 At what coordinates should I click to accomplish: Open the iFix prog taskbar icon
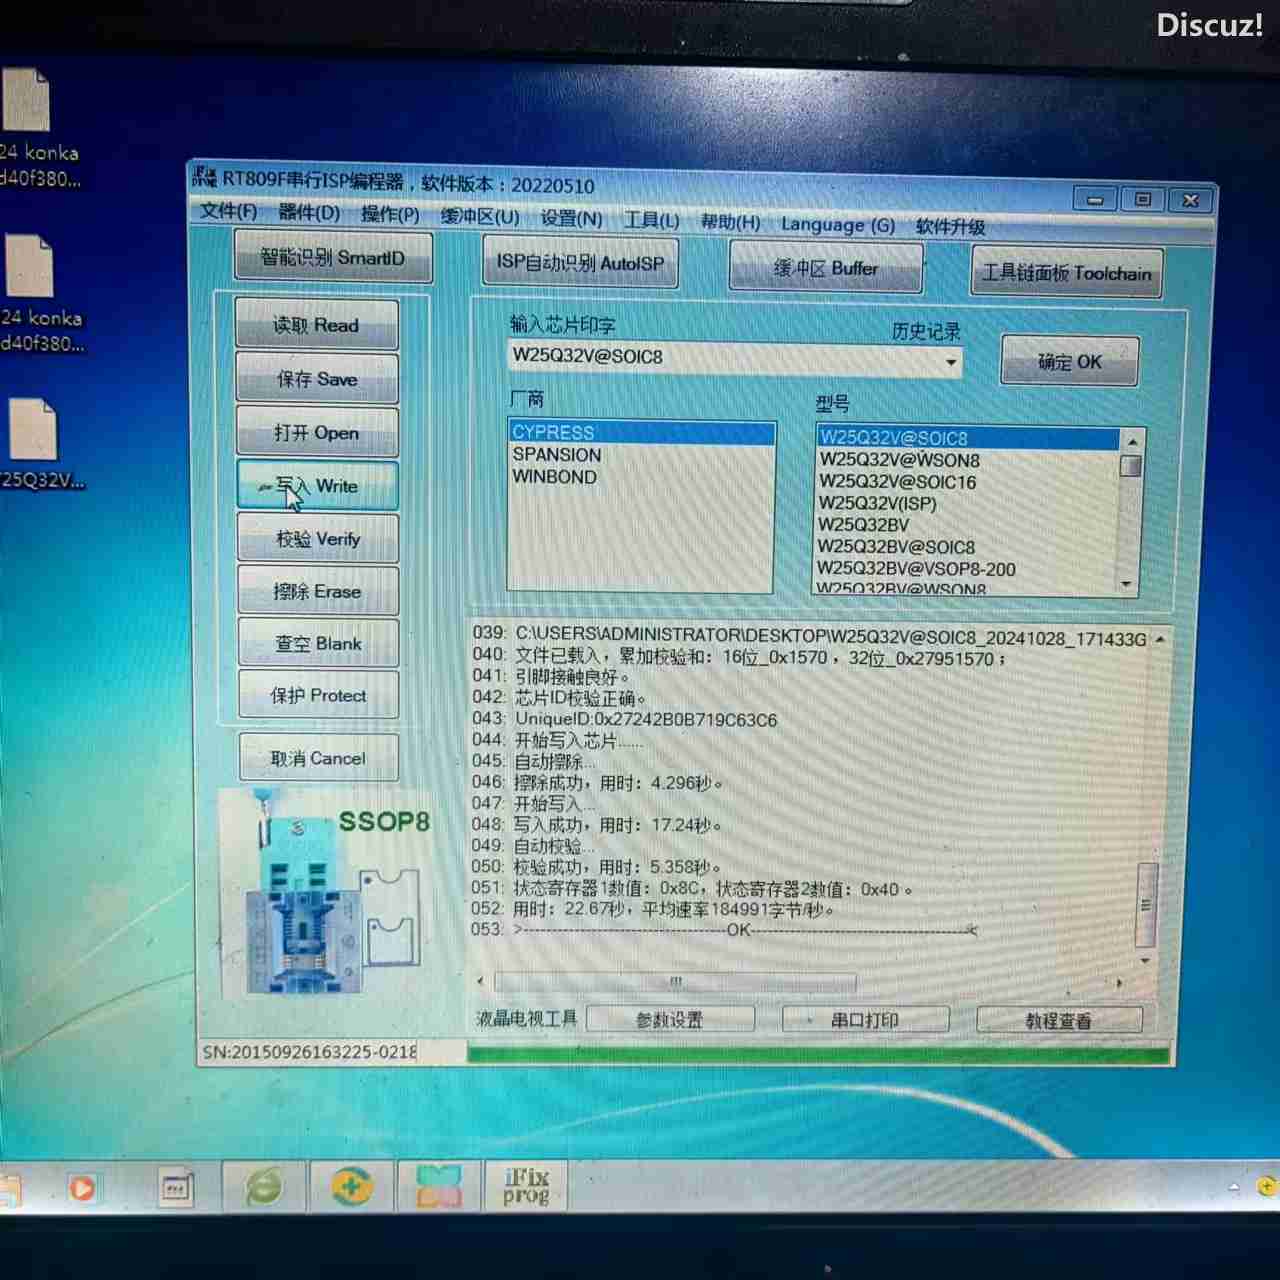tap(526, 1186)
